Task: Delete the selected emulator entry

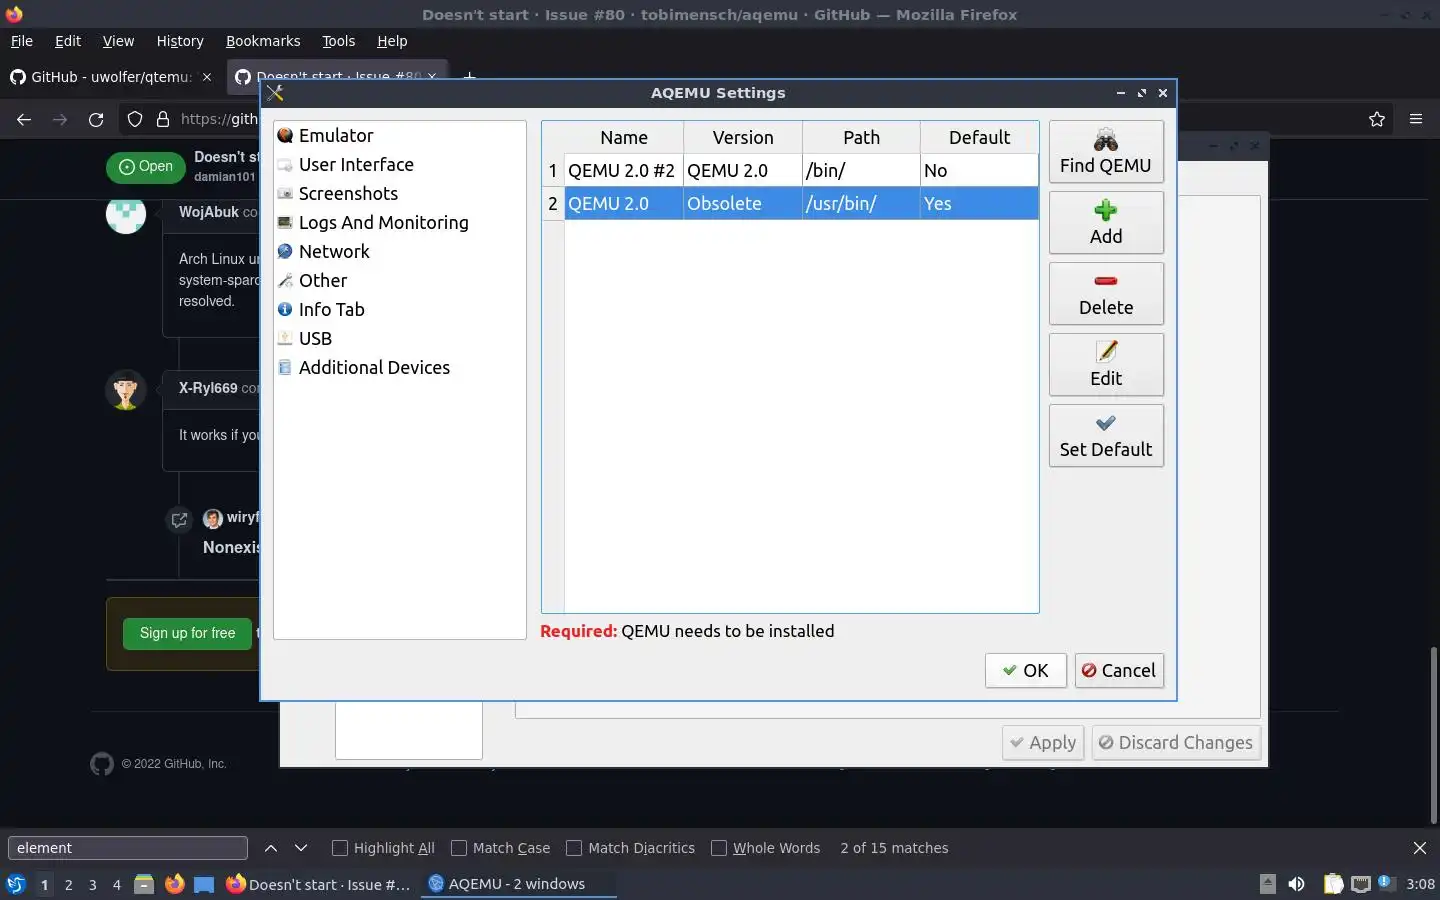Action: pos(1106,294)
